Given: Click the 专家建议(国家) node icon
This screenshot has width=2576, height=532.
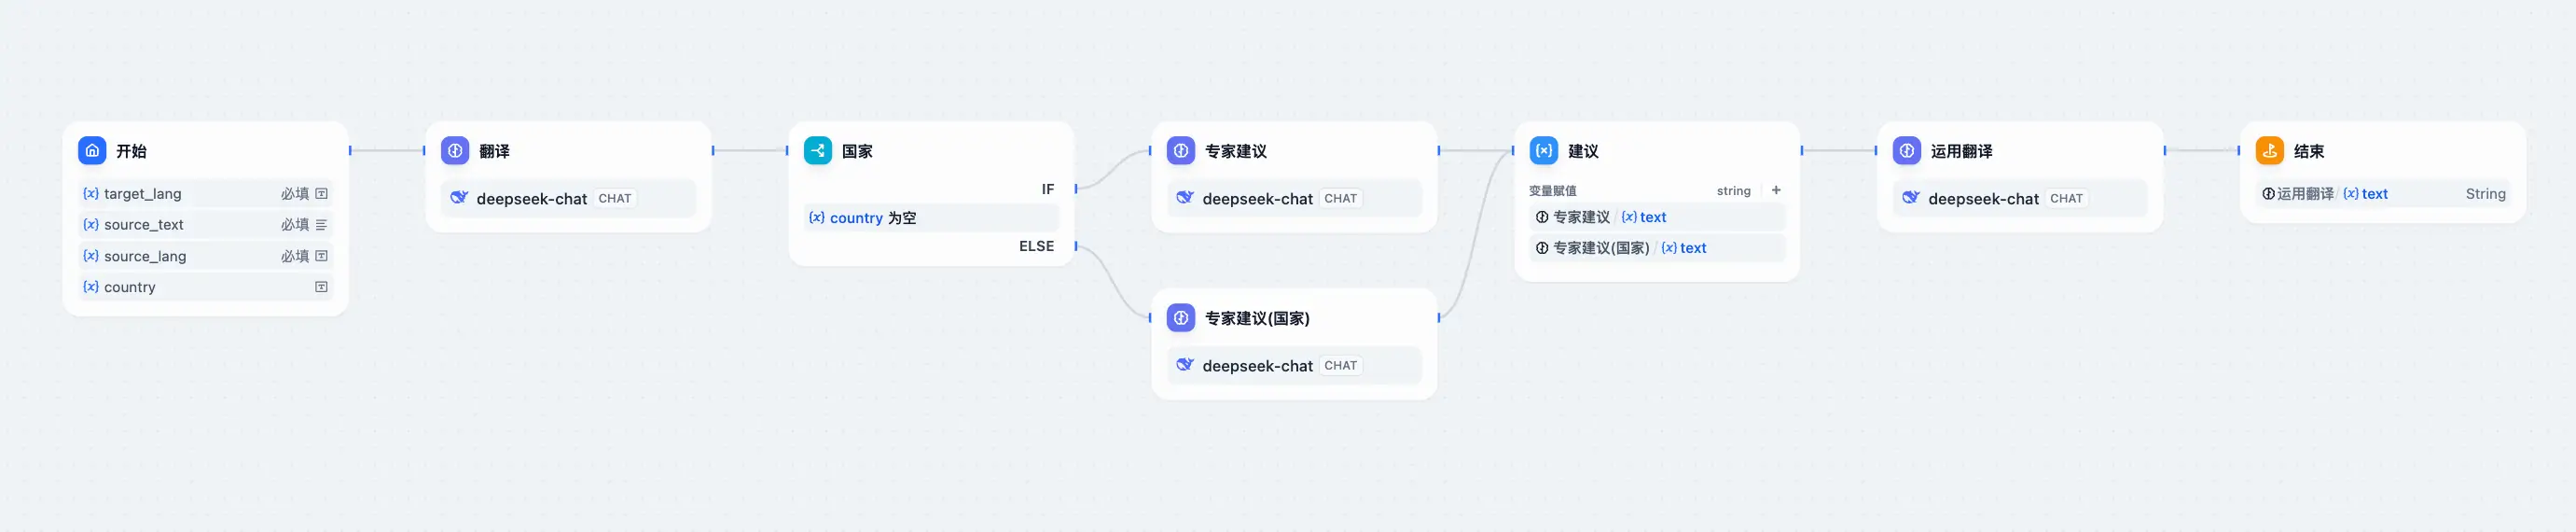Looking at the screenshot, I should click(x=1181, y=318).
